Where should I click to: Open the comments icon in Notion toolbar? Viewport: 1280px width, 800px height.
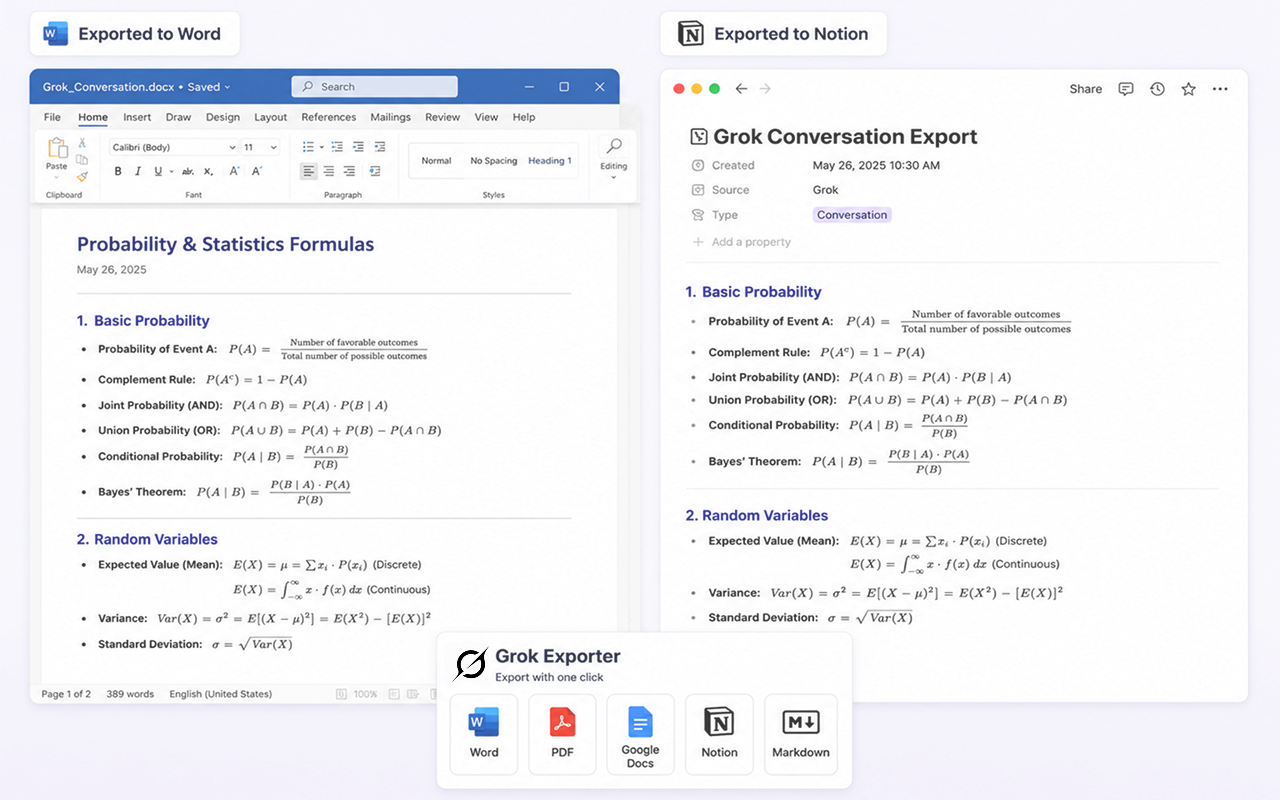pyautogui.click(x=1126, y=89)
